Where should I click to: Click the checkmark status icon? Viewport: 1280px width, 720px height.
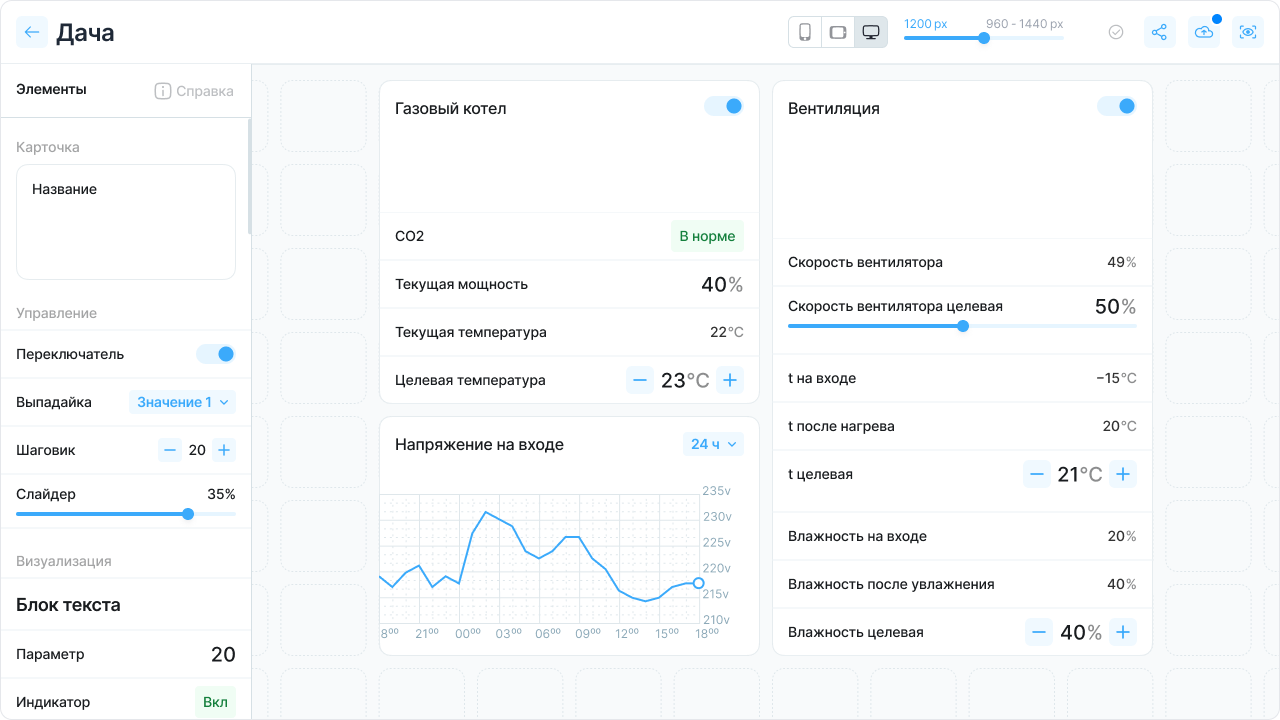[x=1116, y=32]
